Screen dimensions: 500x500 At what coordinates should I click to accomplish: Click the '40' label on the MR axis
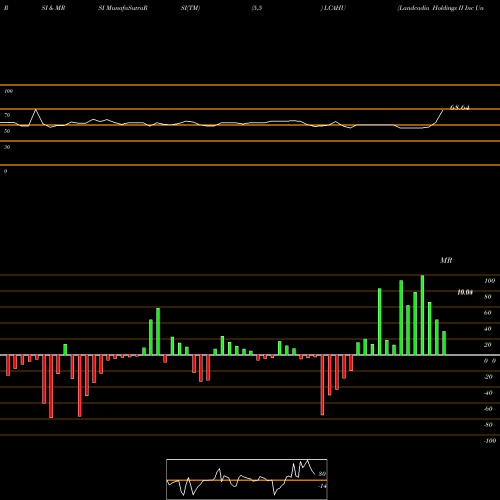[488, 329]
